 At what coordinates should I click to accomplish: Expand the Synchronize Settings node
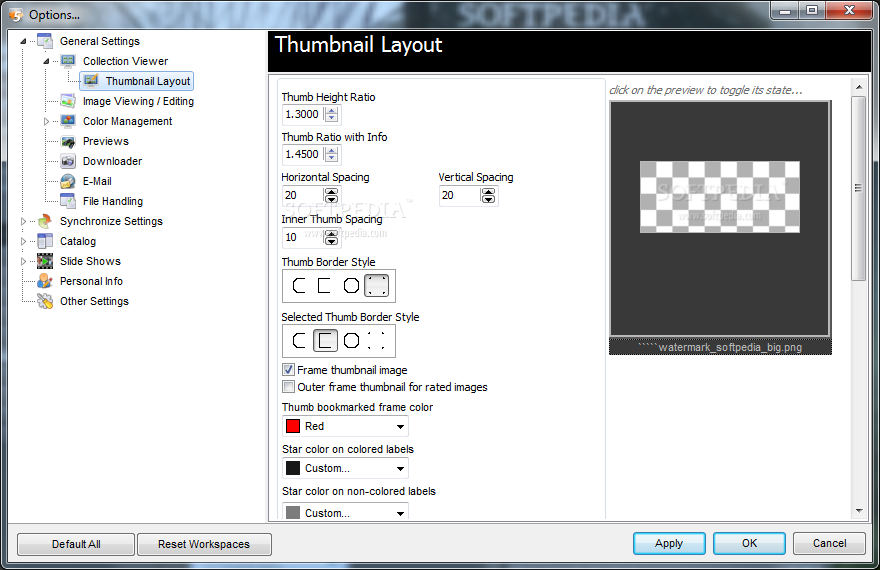point(23,221)
